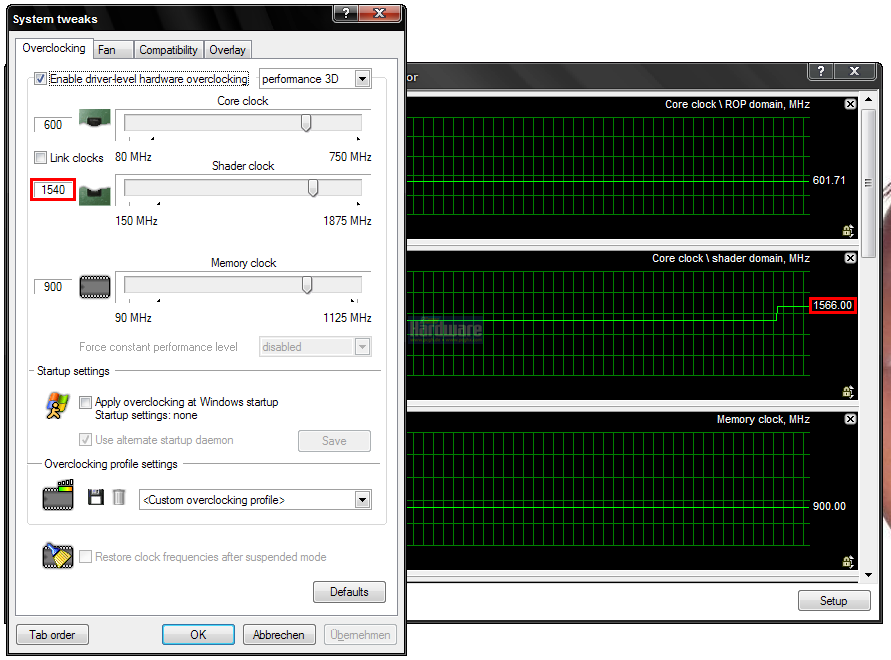
Task: Save overclocking profile with floppy icon
Action: point(95,497)
